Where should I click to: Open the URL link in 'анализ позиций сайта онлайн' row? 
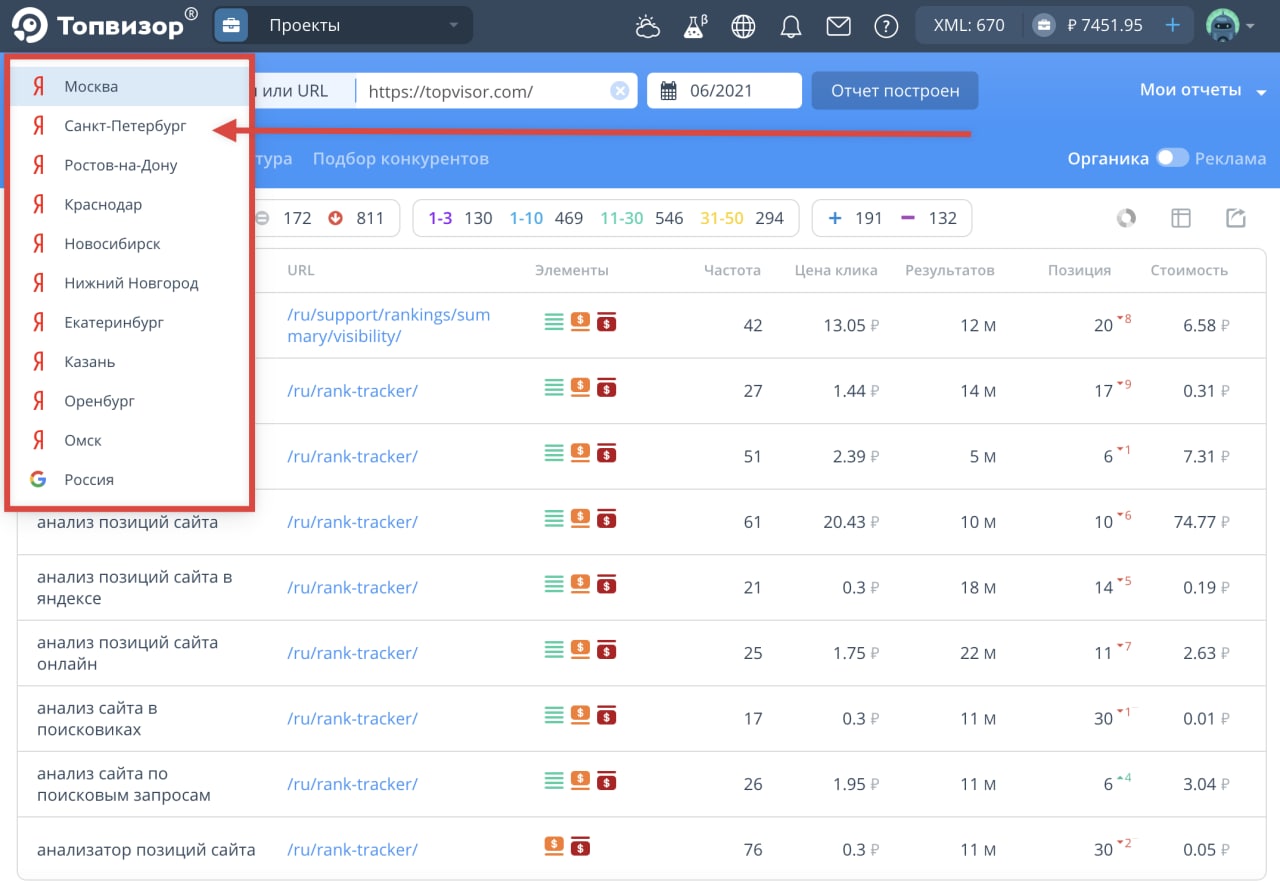[x=352, y=653]
